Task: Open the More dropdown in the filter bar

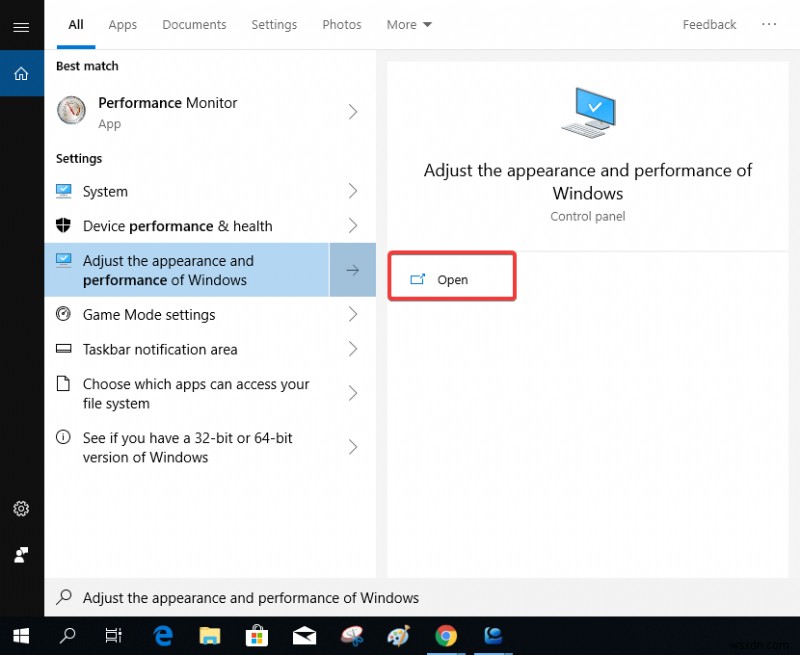Action: (x=408, y=24)
